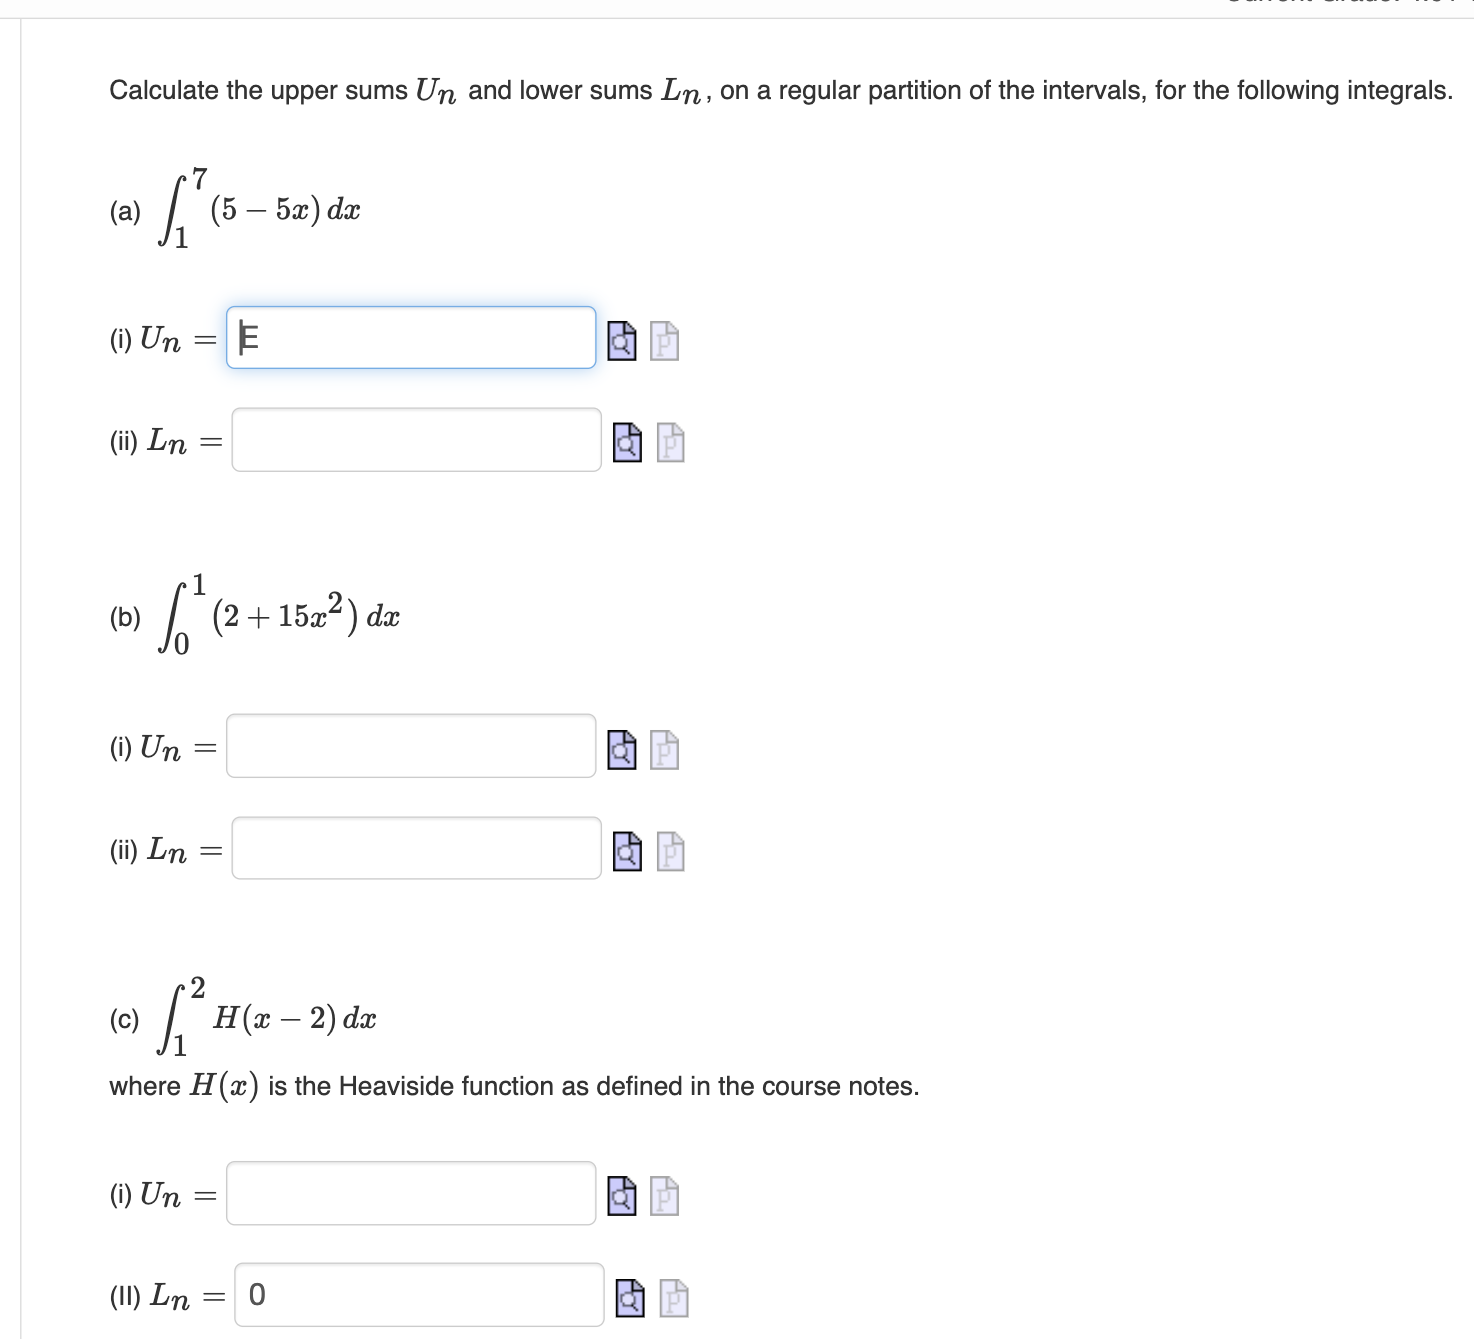Focus the Un input field for part (b)

click(410, 748)
